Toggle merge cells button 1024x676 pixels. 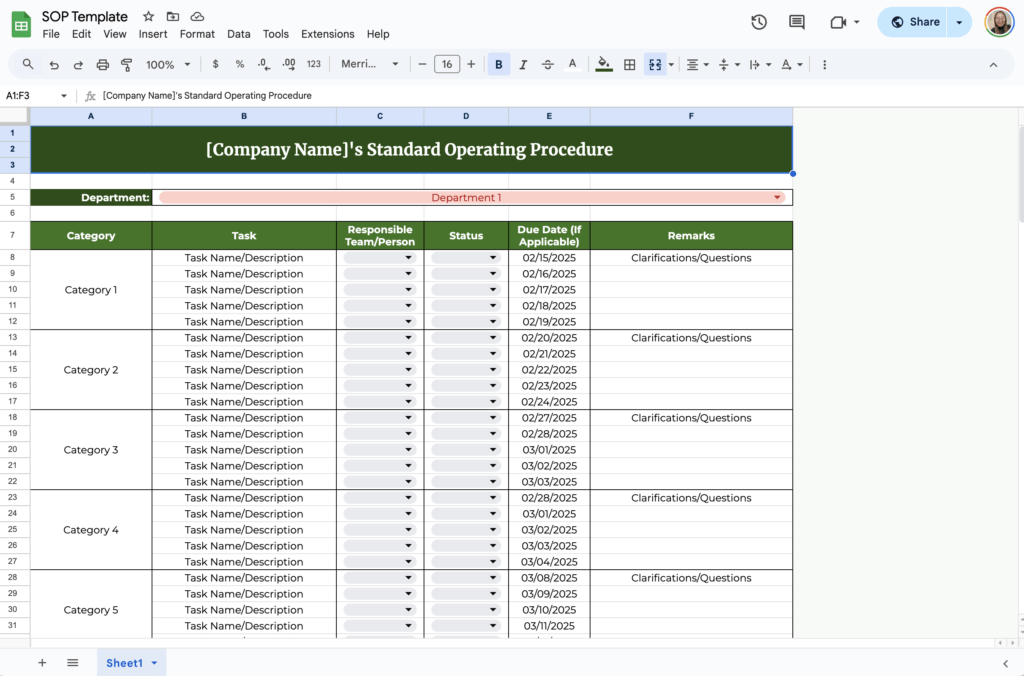coord(654,64)
